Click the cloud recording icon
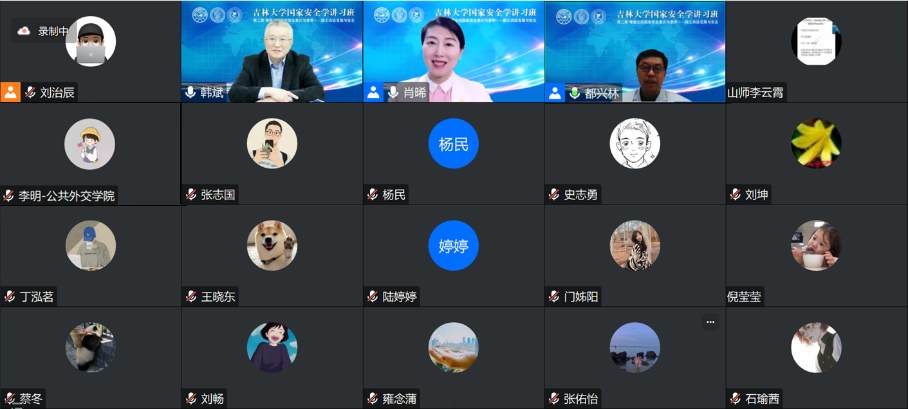 24,31
